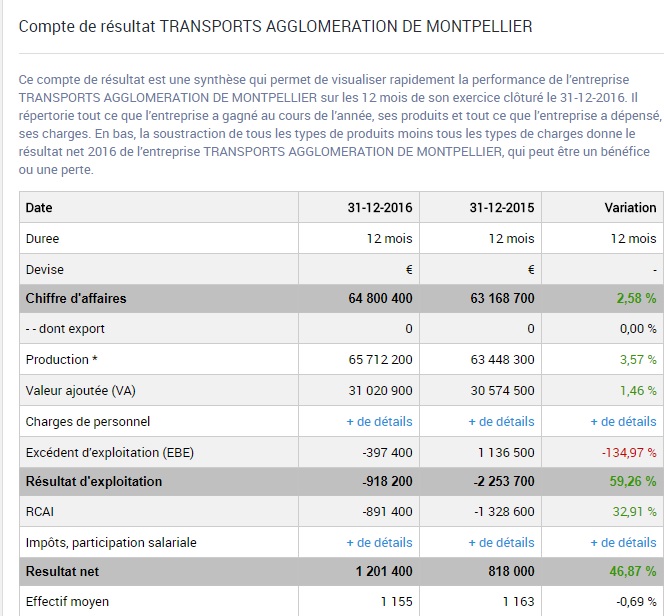664x616 pixels.
Task: Open Charges de personnel details under Variation
Action: pos(623,421)
